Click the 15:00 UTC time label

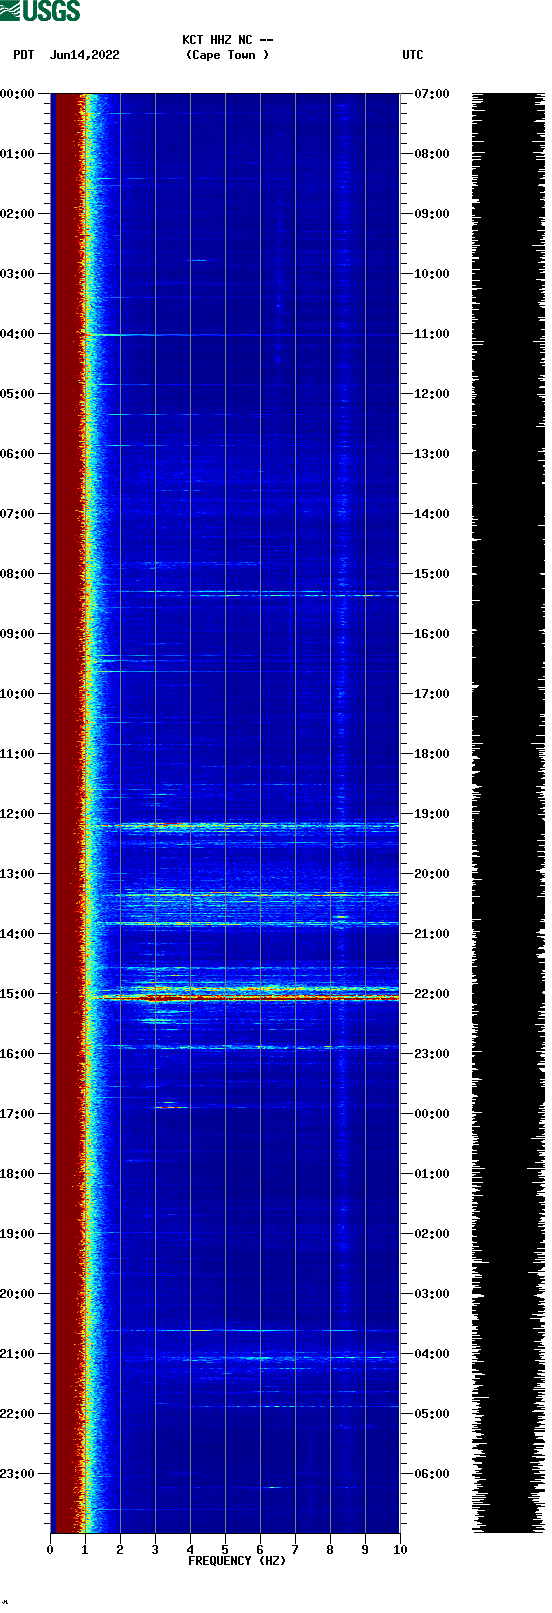432,574
